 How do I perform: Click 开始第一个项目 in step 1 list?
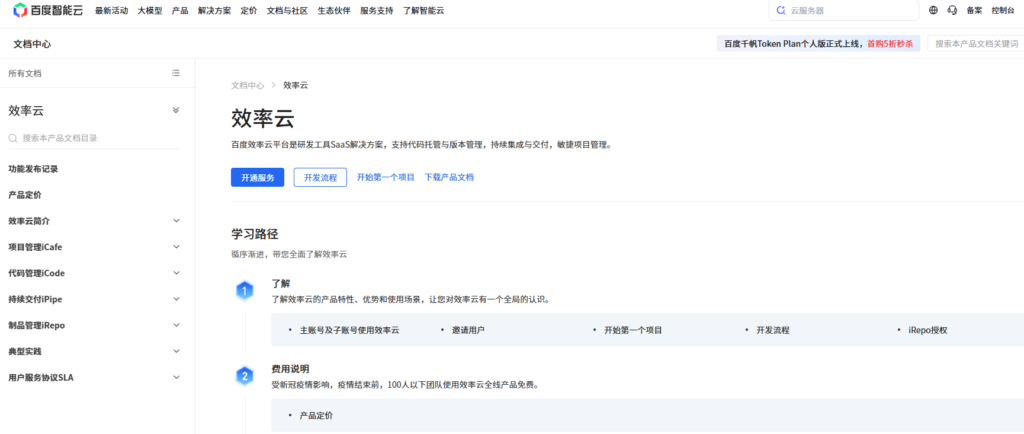tap(633, 330)
